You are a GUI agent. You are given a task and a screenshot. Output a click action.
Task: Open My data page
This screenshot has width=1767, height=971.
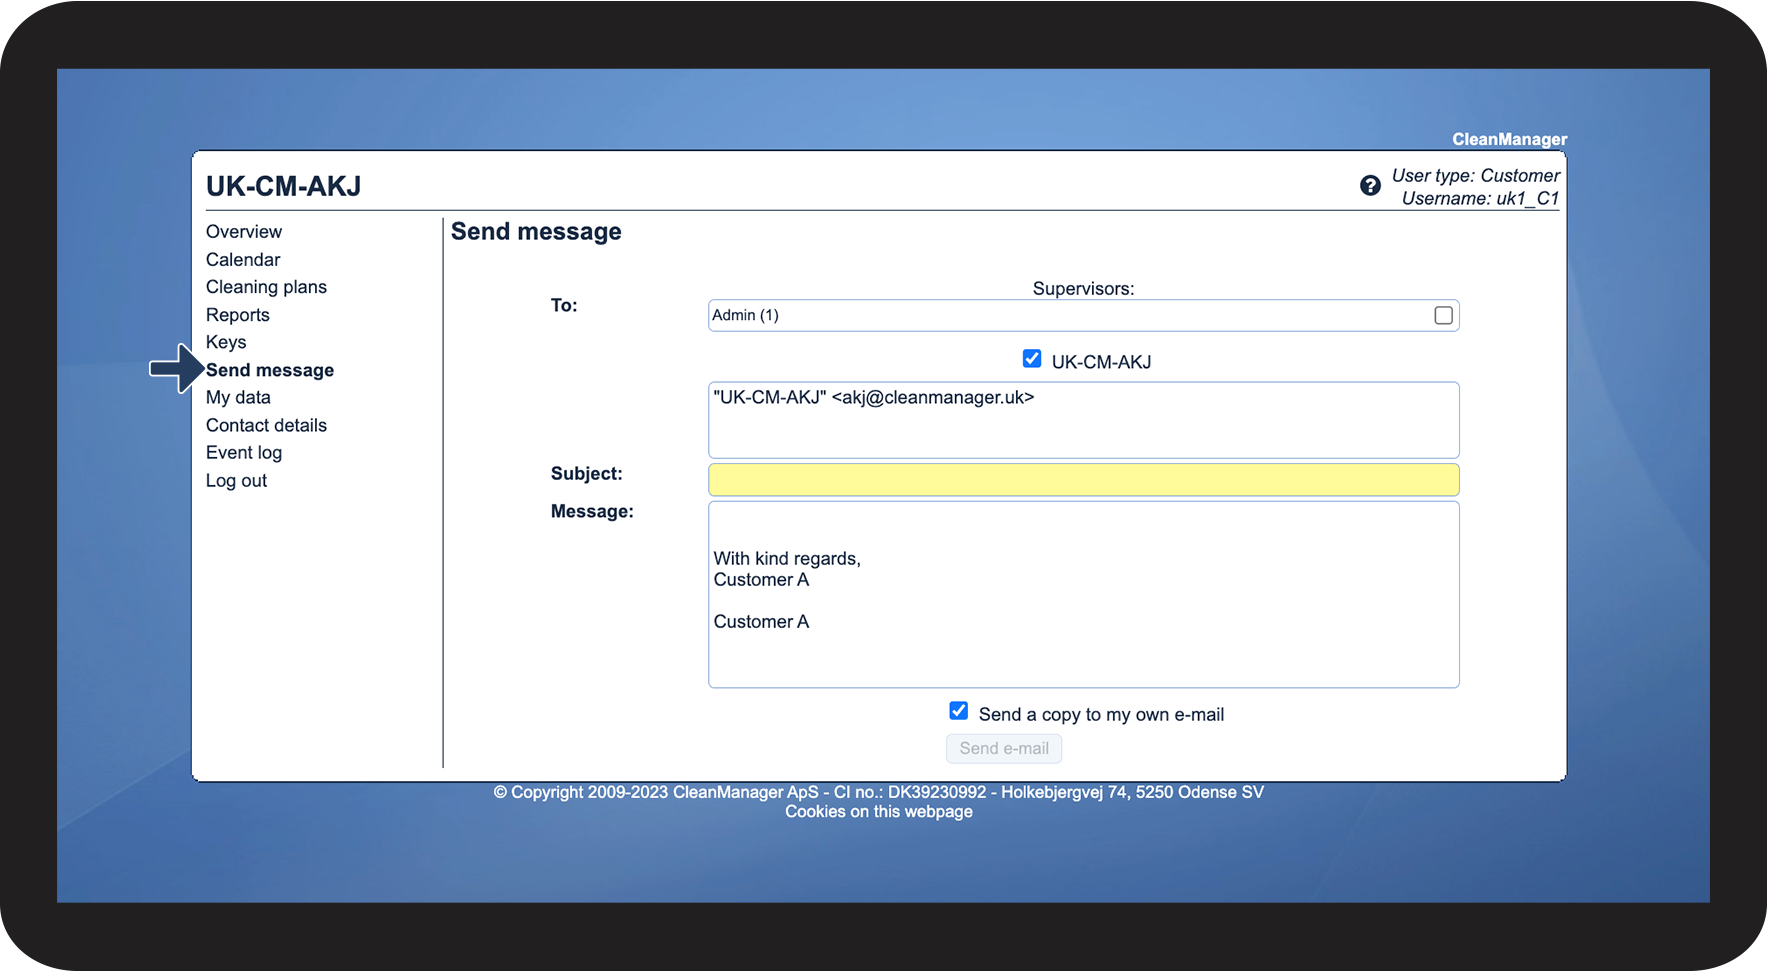238,397
